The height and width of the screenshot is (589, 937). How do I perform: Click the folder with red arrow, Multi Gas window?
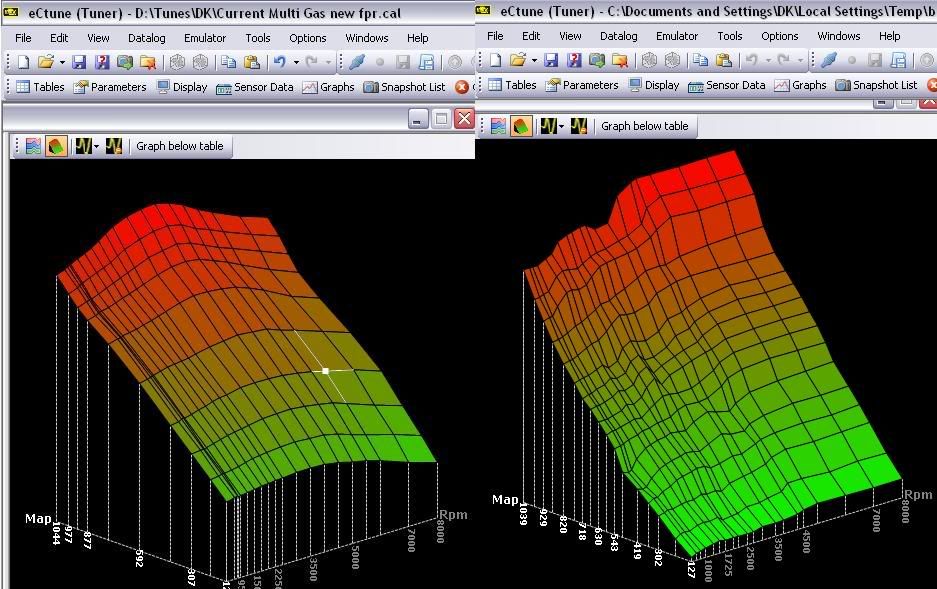pyautogui.click(x=147, y=62)
